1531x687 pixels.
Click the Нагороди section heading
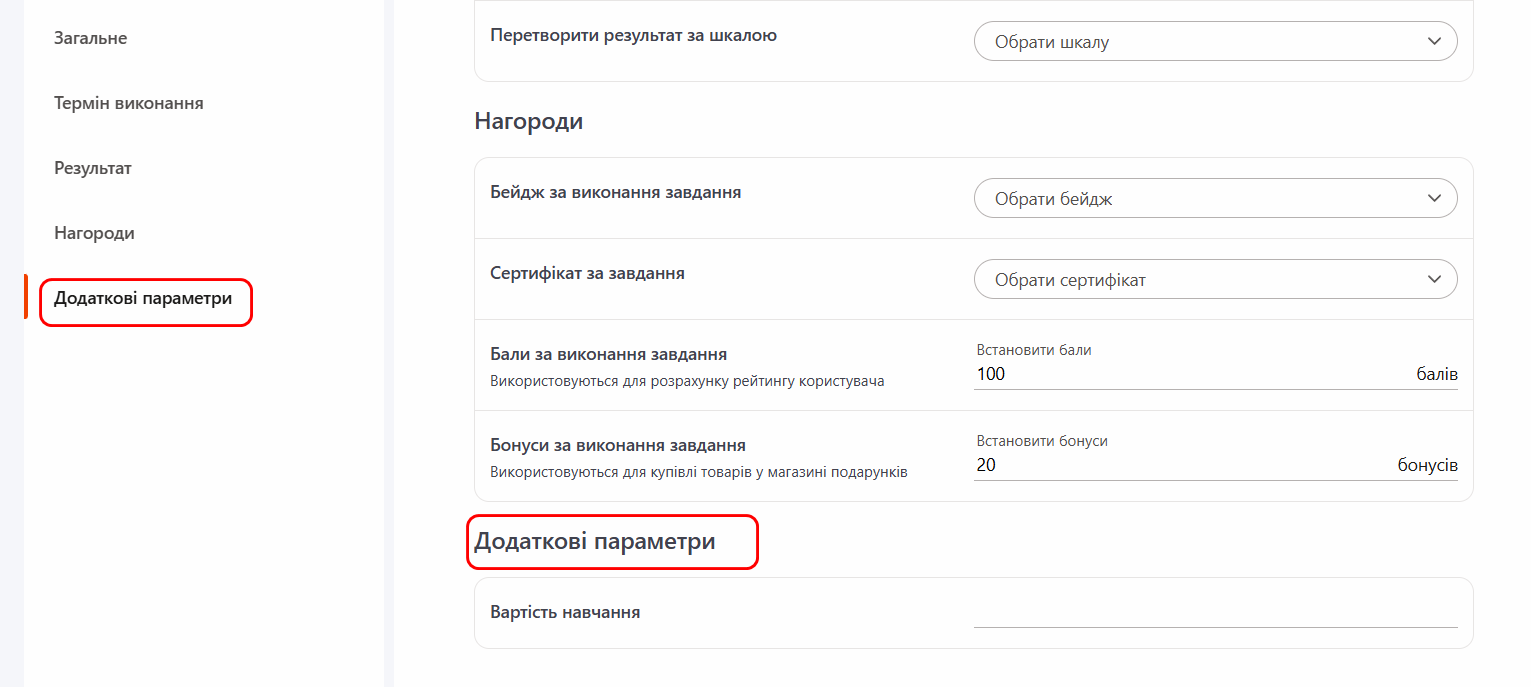[528, 122]
